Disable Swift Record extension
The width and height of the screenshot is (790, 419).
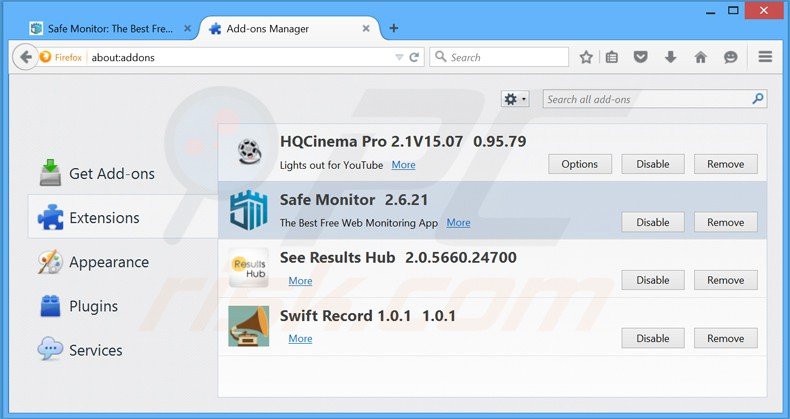click(652, 338)
